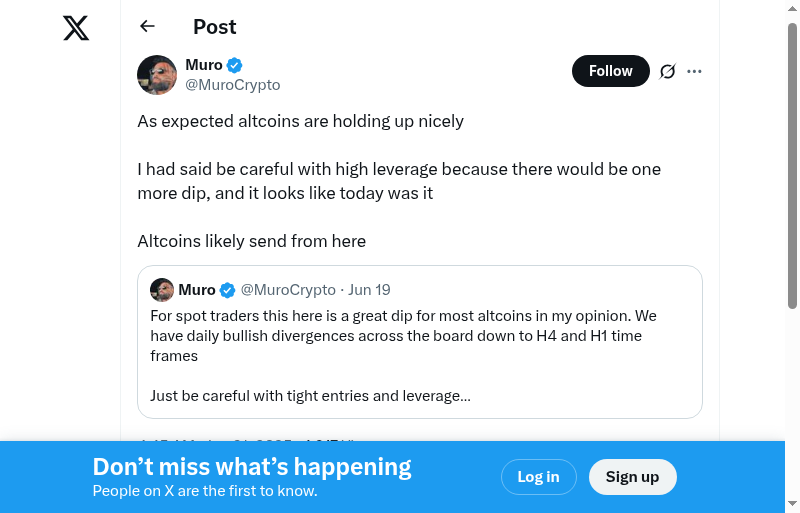Click the Post page heading
800x513 pixels.
pos(215,27)
